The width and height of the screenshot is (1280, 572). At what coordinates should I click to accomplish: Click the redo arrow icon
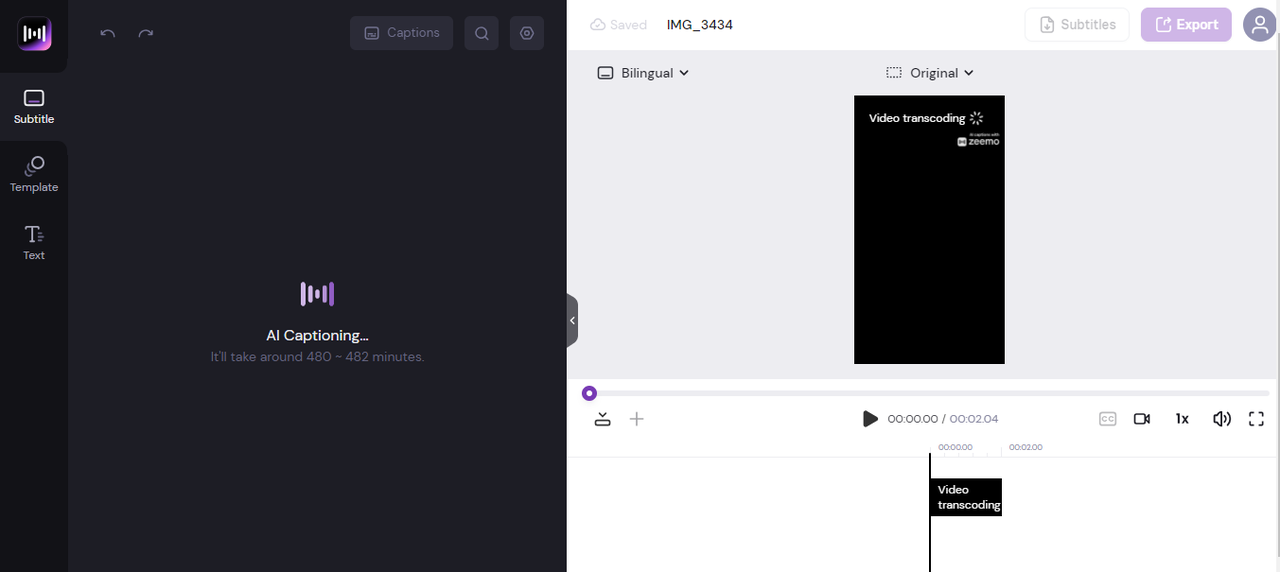146,33
